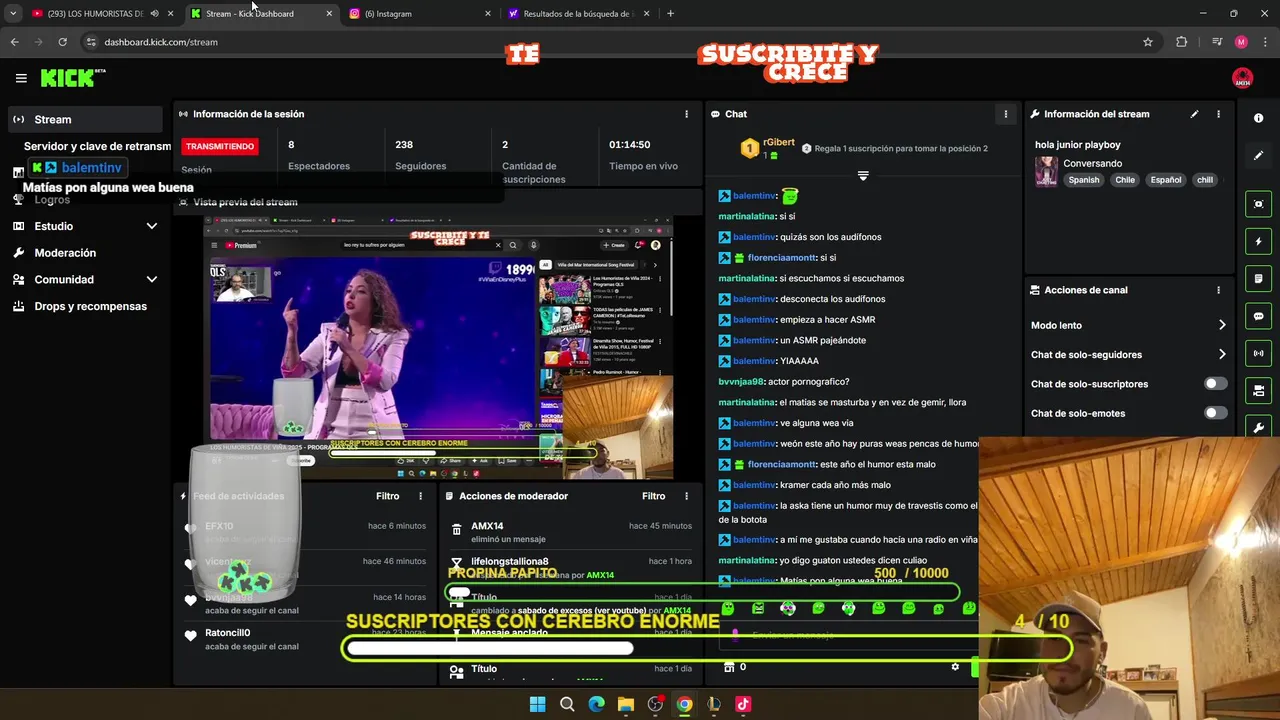This screenshot has width=1280, height=720.
Task: Open Chrome extensions puzzle icon
Action: pos(1181,42)
